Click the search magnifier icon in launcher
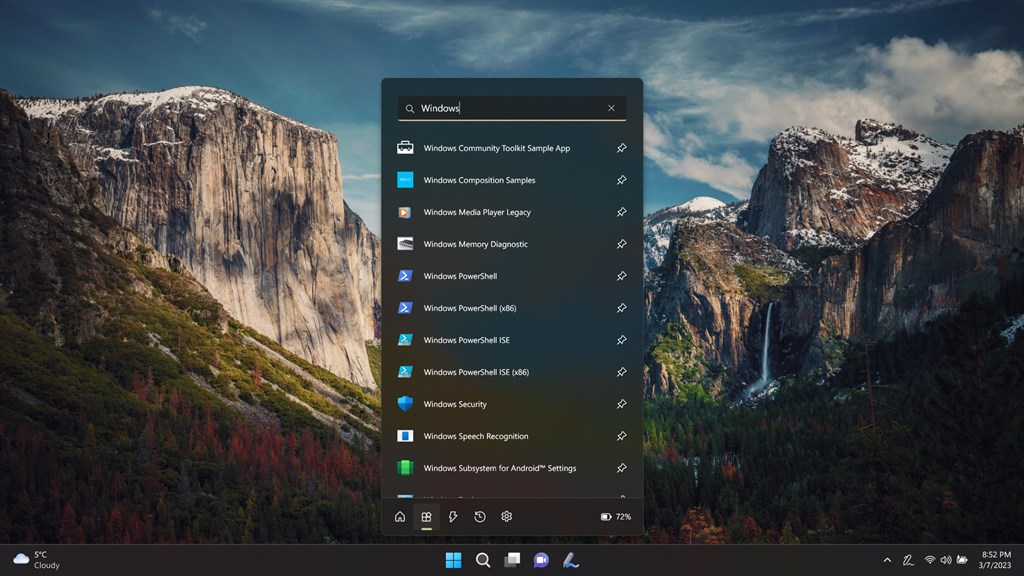The width and height of the screenshot is (1024, 576). click(409, 108)
